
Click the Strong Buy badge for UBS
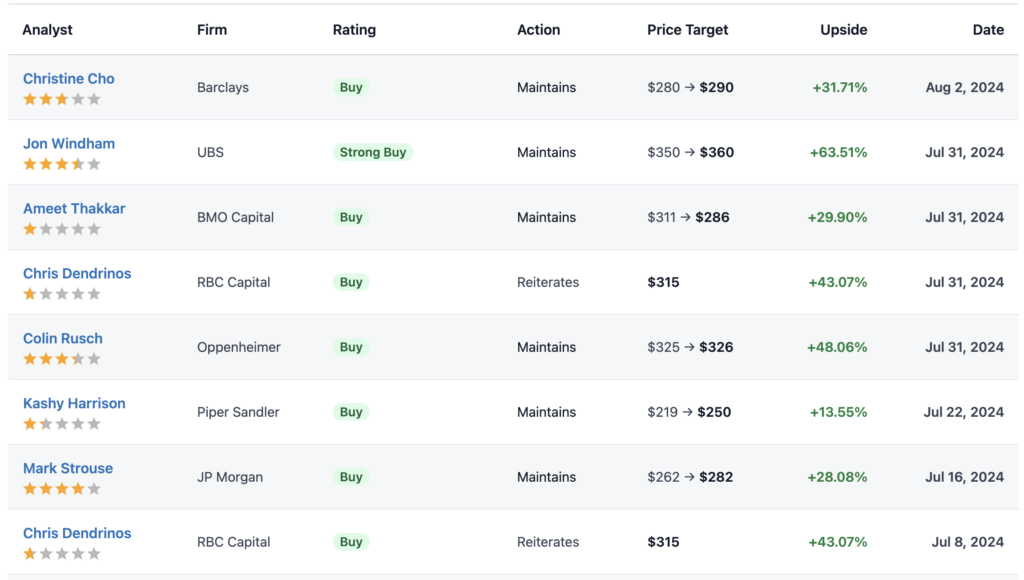373,152
